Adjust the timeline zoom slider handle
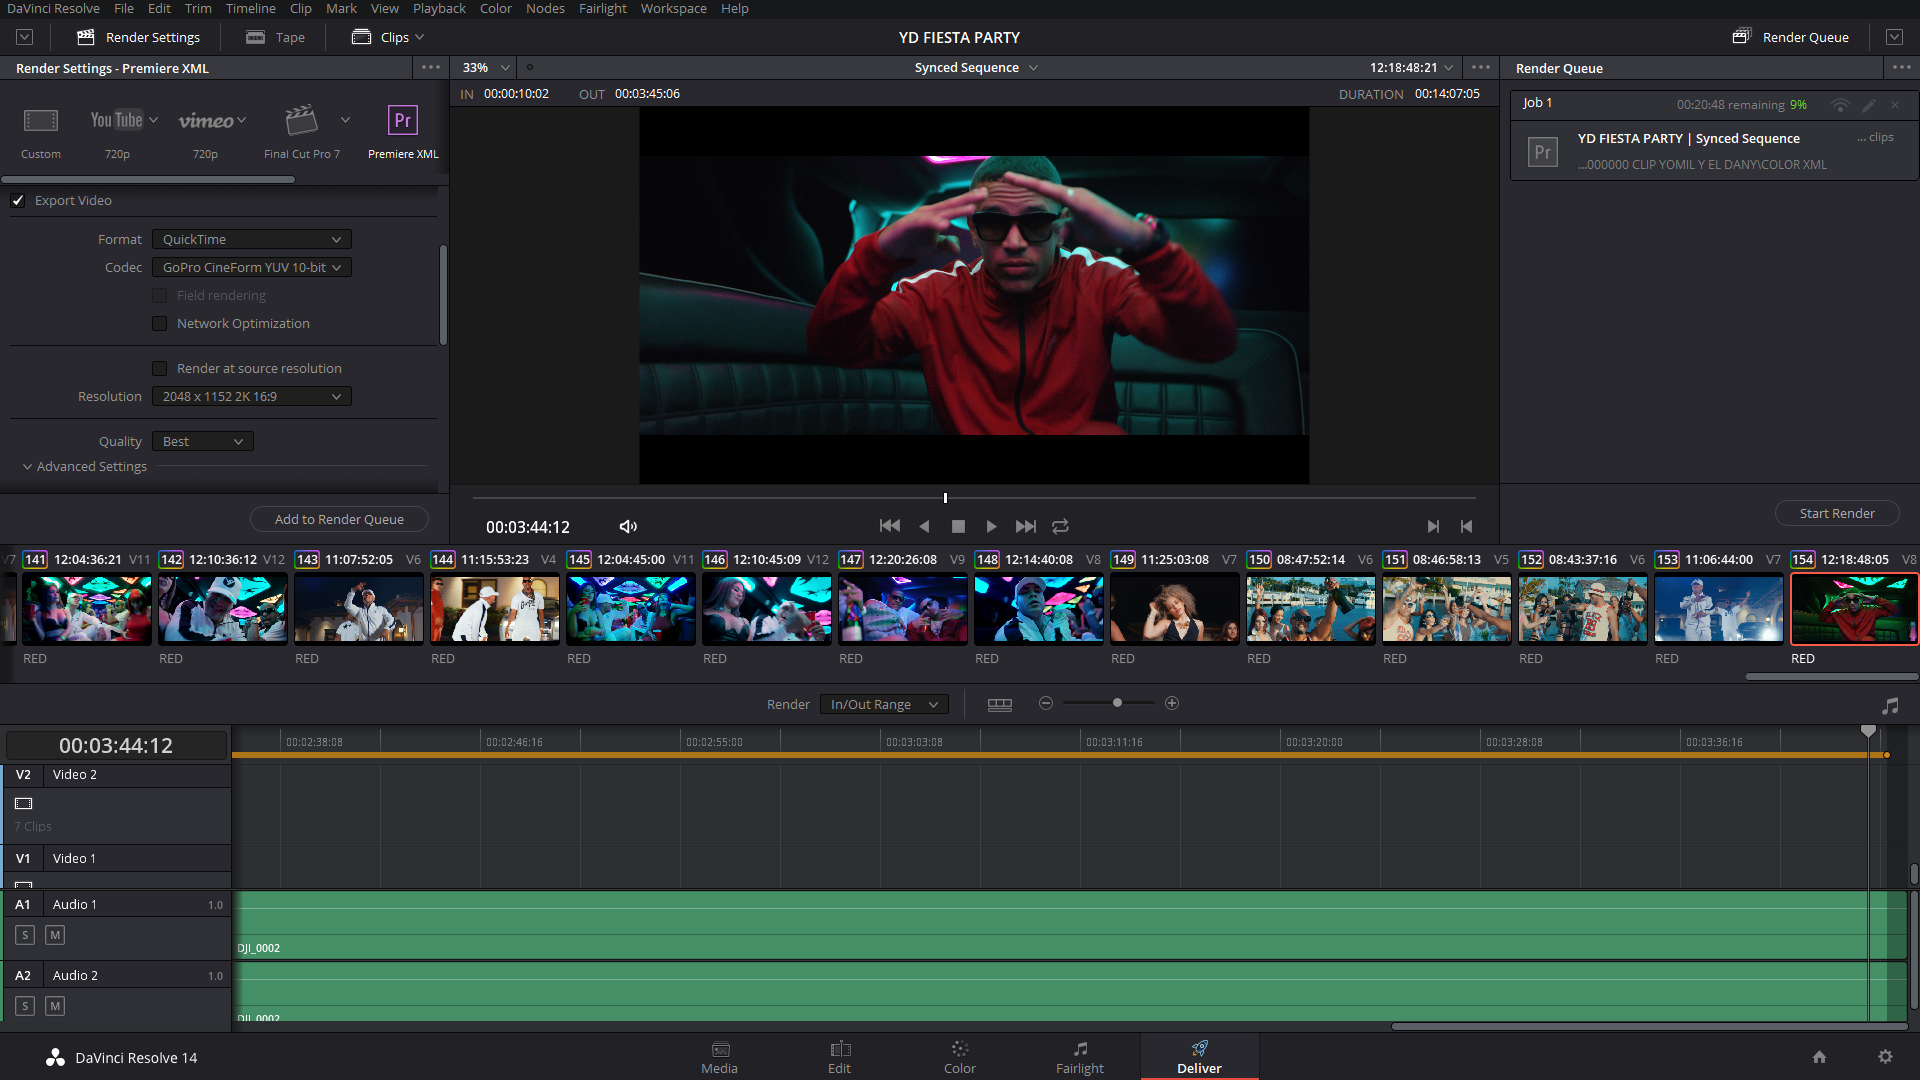Viewport: 1920px width, 1080px height. click(x=1117, y=703)
